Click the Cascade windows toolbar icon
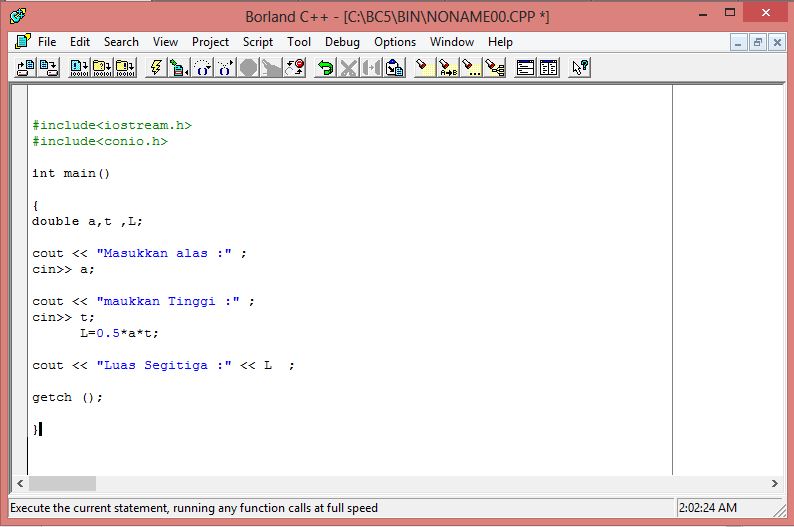Viewport: 794px width, 527px height. pos(525,67)
